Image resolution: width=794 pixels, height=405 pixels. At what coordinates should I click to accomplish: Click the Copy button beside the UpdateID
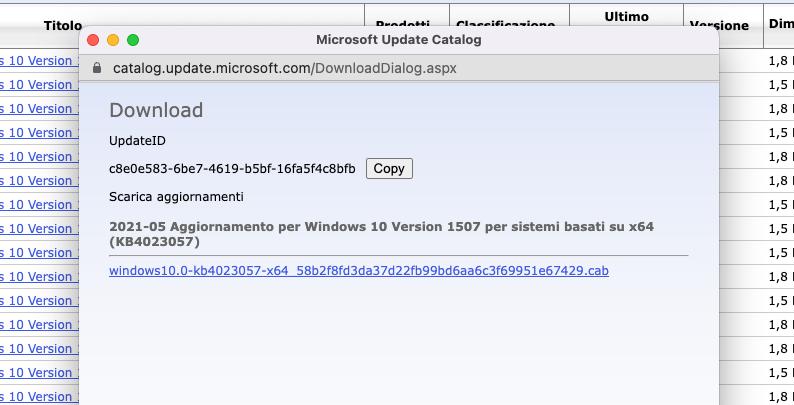[x=389, y=169]
